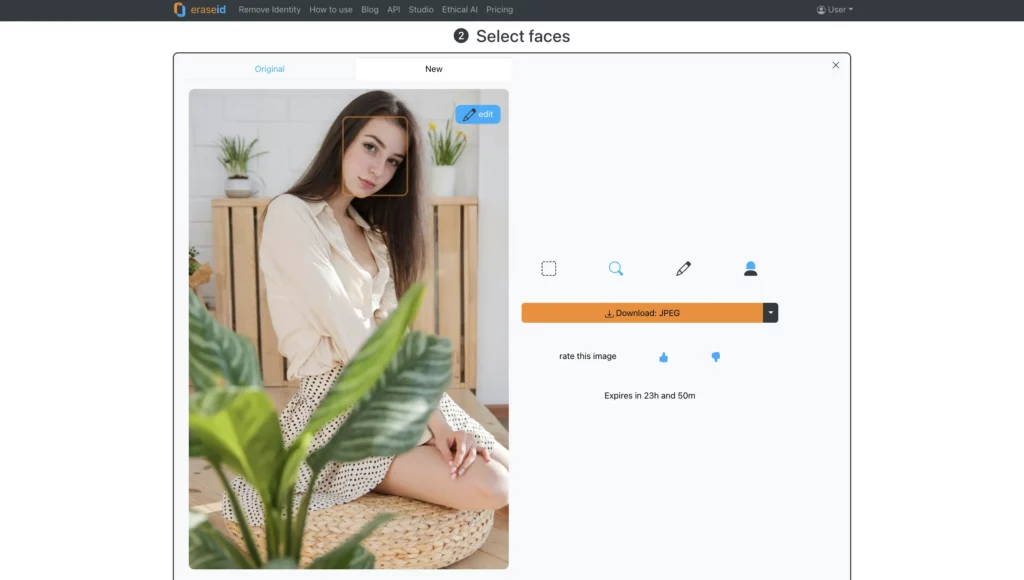This screenshot has height=580, width=1024.
Task: Click Download: JPEG button
Action: coord(642,313)
